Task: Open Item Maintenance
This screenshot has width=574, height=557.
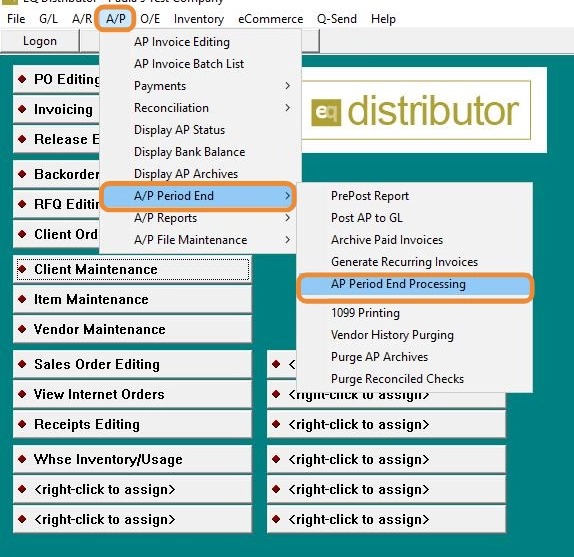Action: coord(133,299)
